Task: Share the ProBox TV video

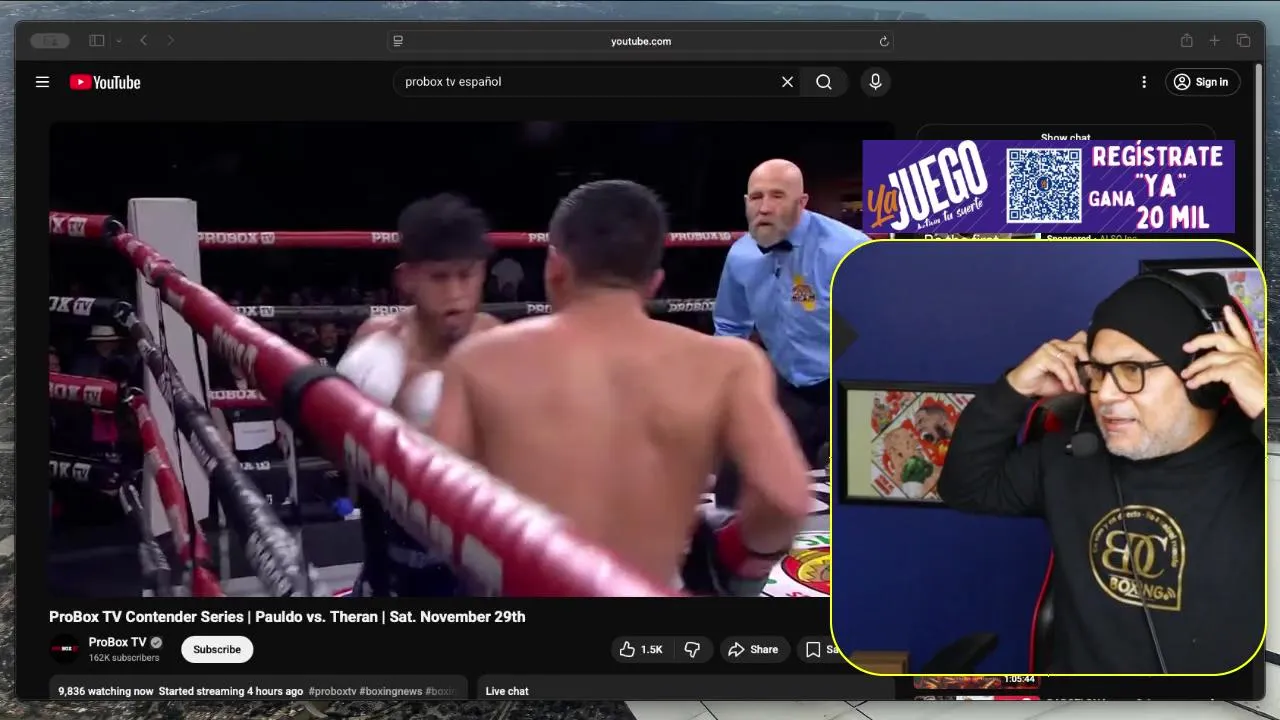Action: pos(753,649)
